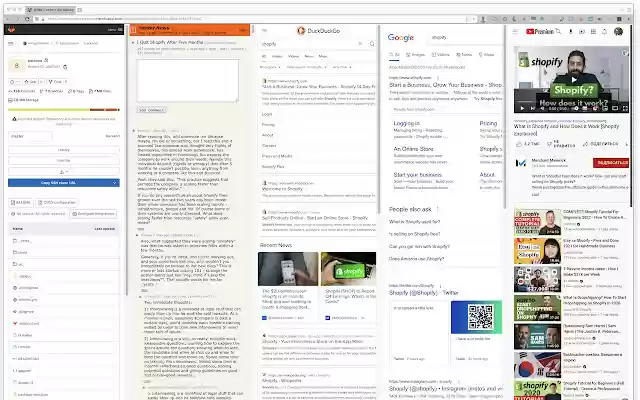Screen dimensions: 640x400
Task: Open YouTube notifications bell
Action: point(604,31)
